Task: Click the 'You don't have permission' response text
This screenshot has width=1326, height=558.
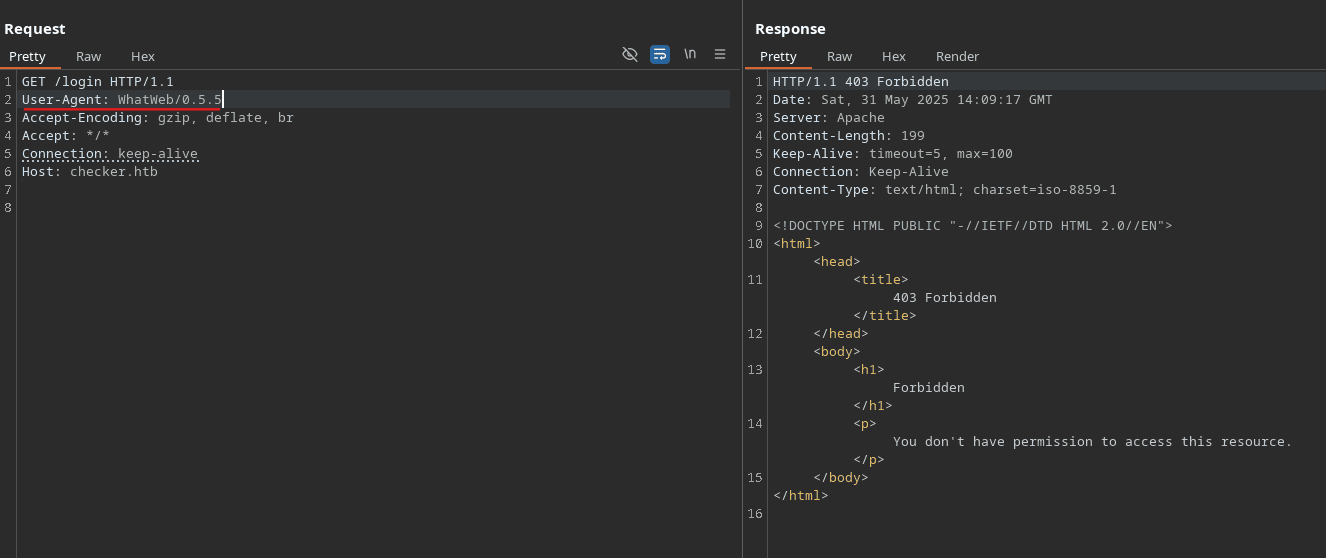Action: pos(1092,442)
